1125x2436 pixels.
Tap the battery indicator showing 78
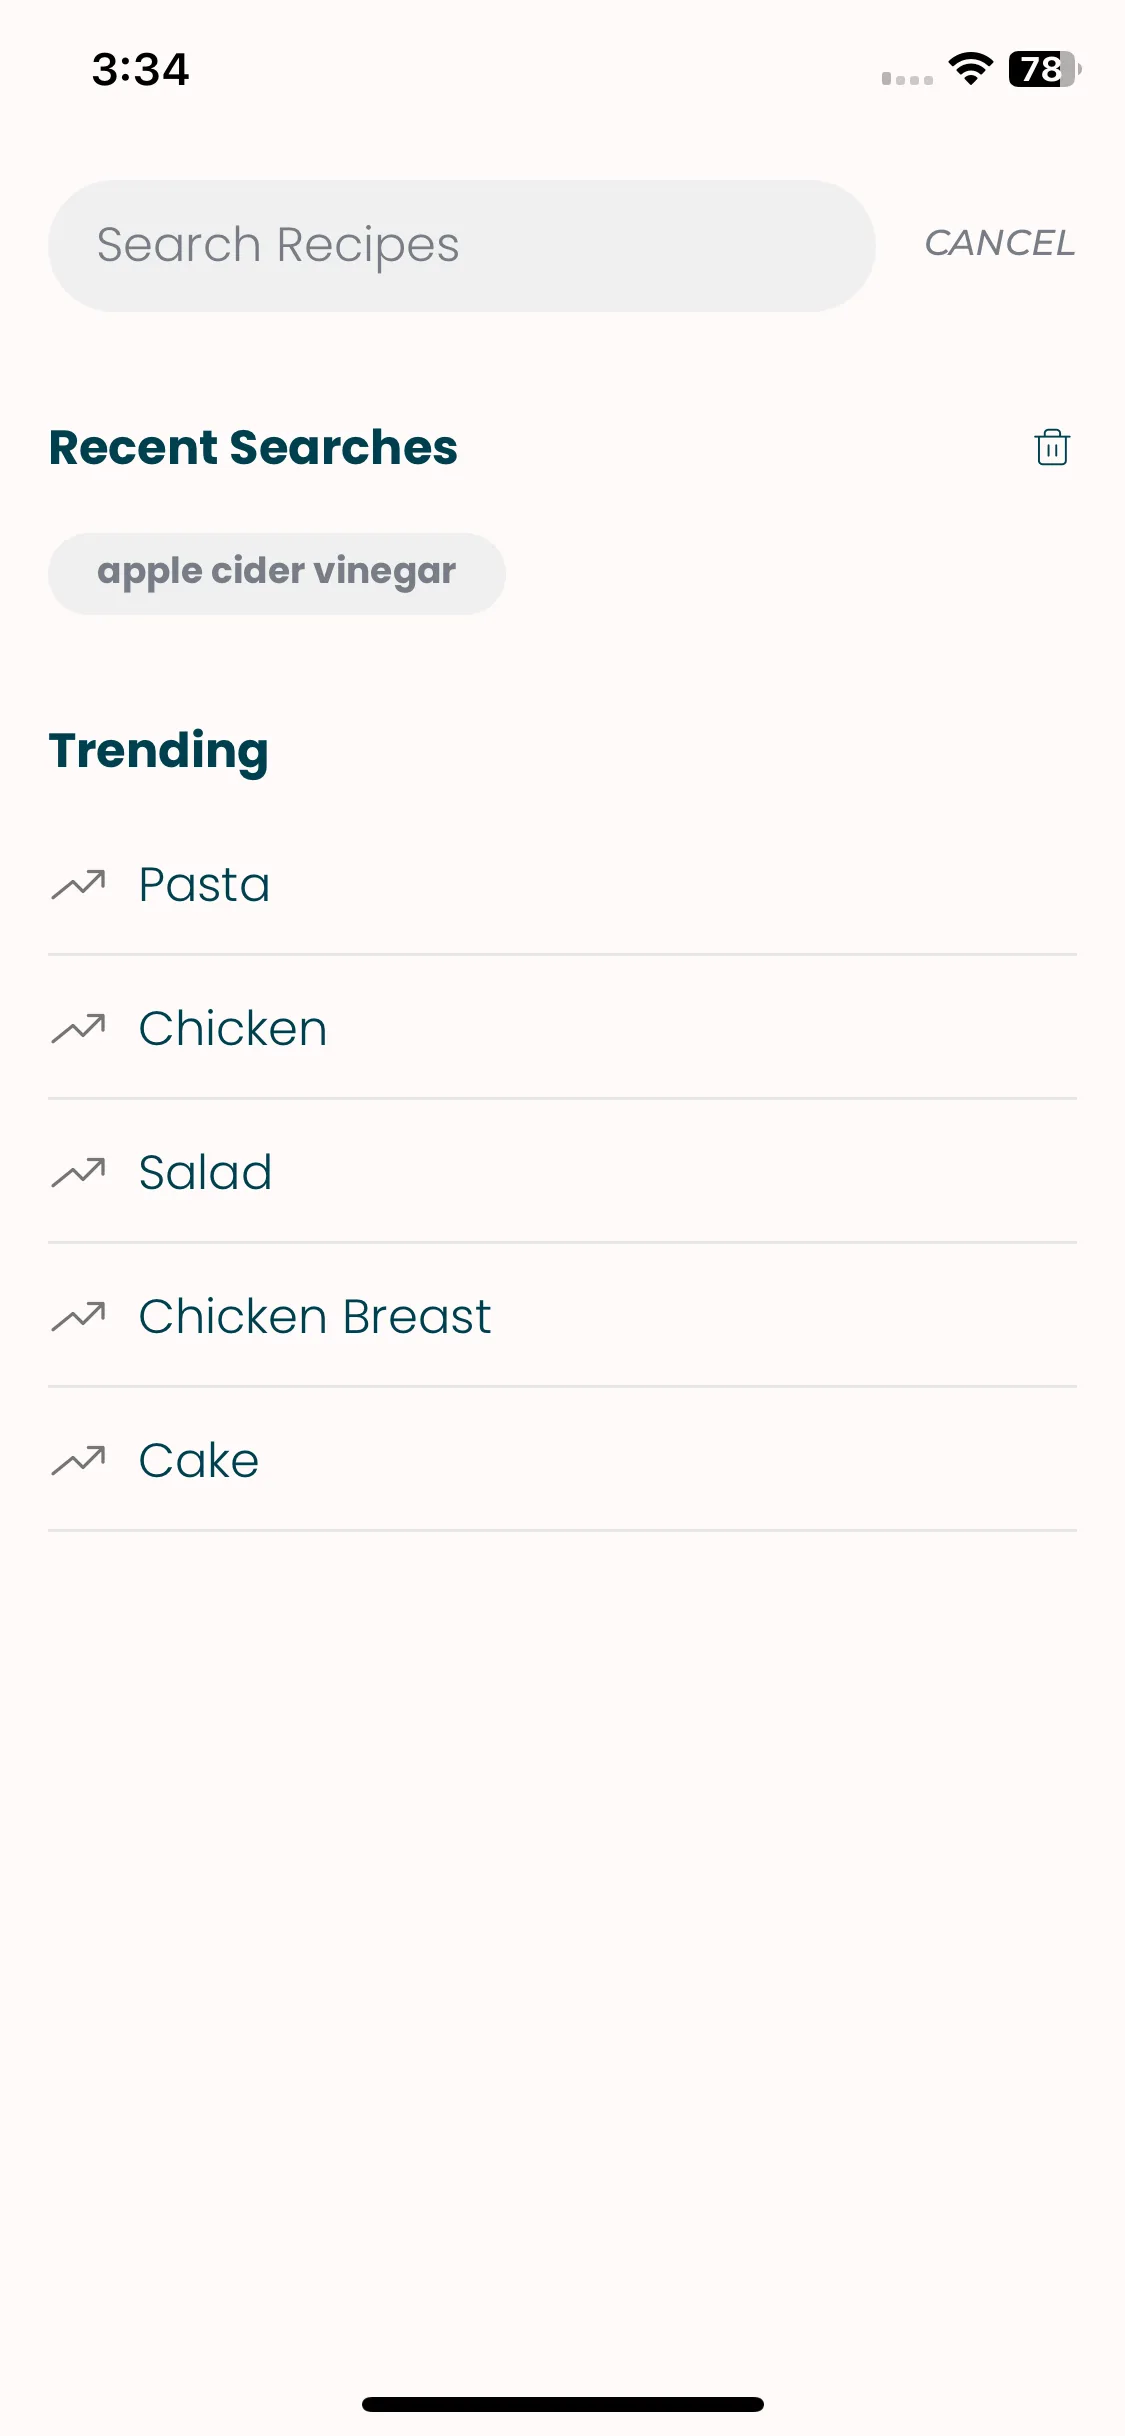[x=1045, y=69]
